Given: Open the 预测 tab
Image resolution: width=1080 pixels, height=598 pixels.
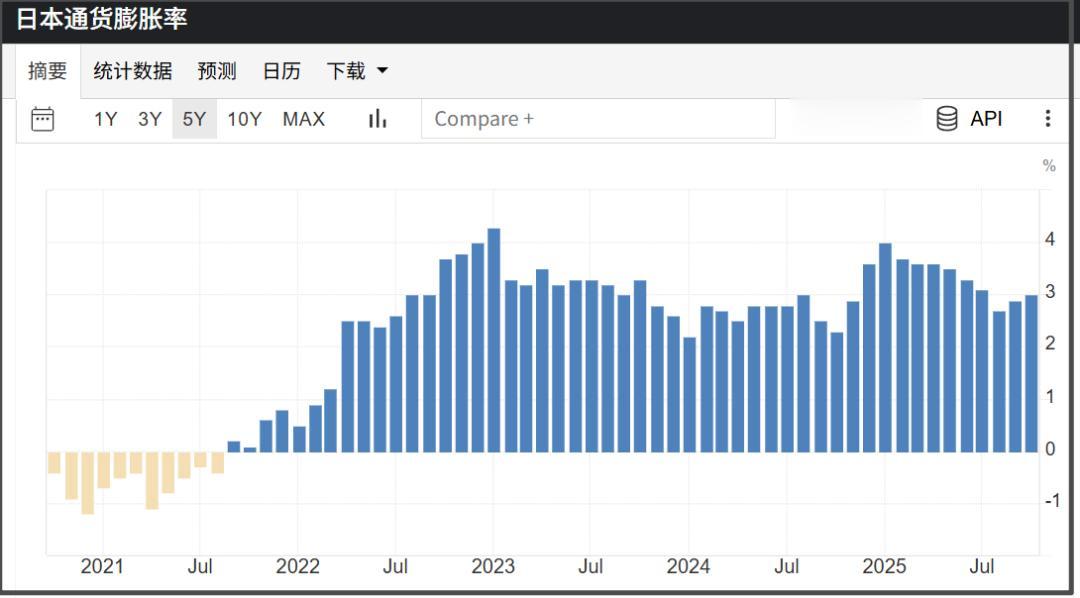Looking at the screenshot, I should pos(217,71).
